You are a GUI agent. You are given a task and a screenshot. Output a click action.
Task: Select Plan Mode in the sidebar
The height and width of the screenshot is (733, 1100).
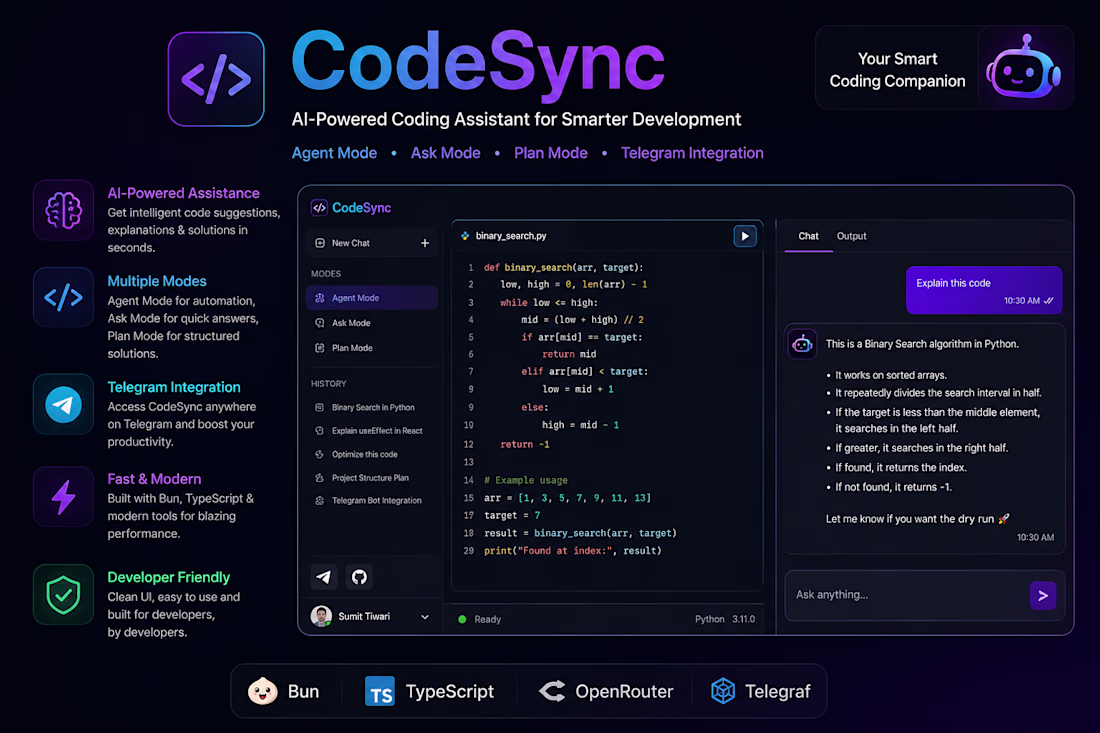[372, 348]
